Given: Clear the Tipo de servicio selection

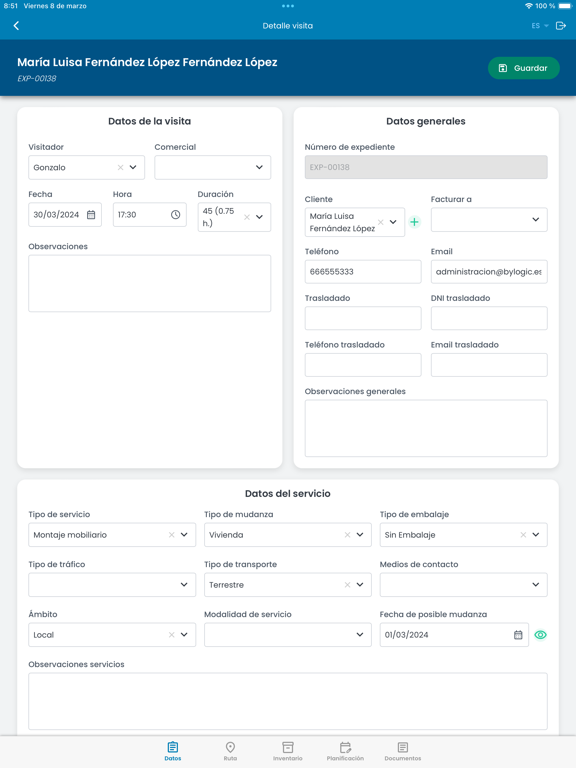Looking at the screenshot, I should [x=171, y=535].
